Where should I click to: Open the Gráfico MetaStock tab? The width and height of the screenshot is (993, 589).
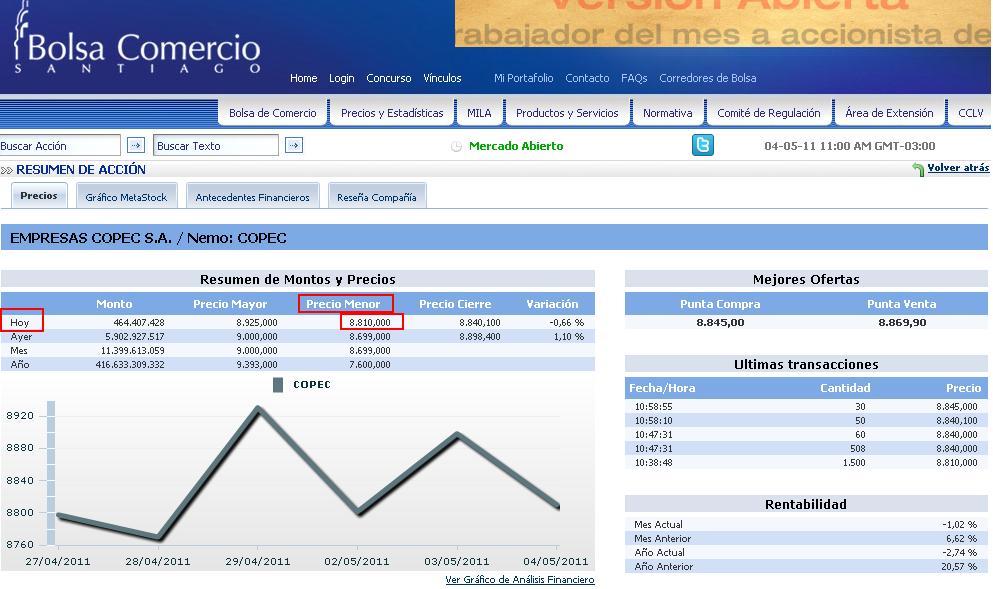click(x=126, y=197)
